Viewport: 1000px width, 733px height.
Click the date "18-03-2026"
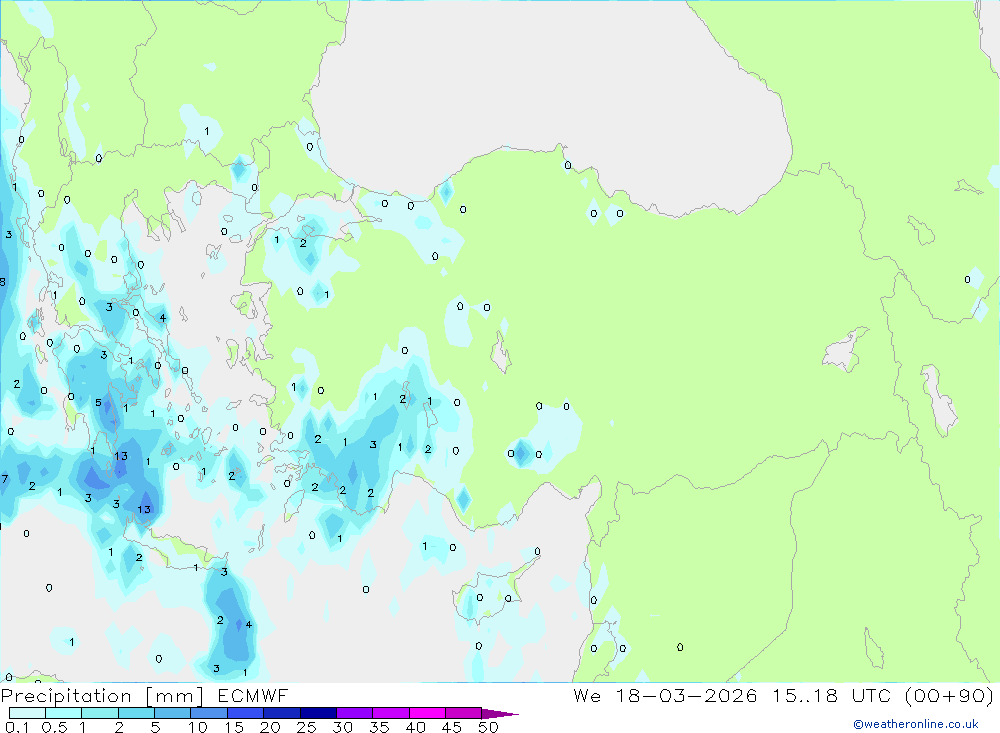tap(686, 695)
